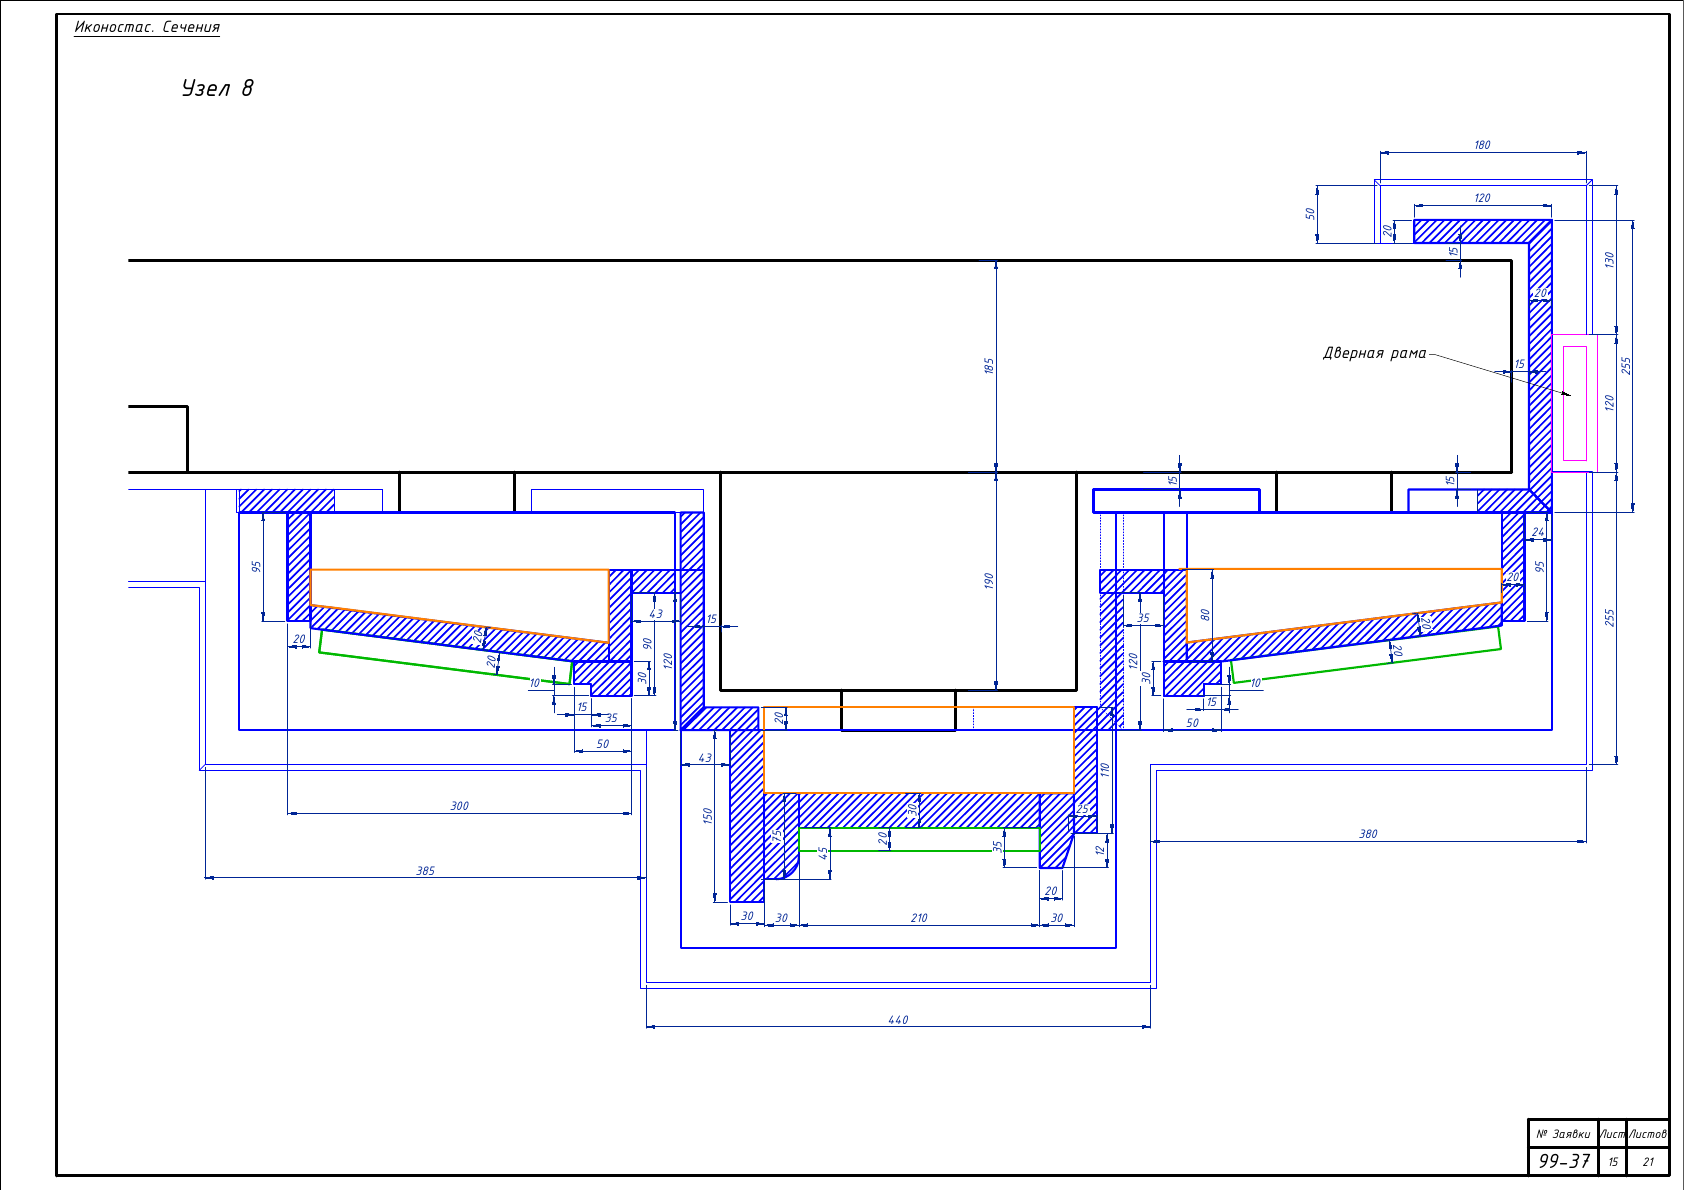Select the 90 vertical dimension value
This screenshot has width=1684, height=1190.
(x=647, y=644)
